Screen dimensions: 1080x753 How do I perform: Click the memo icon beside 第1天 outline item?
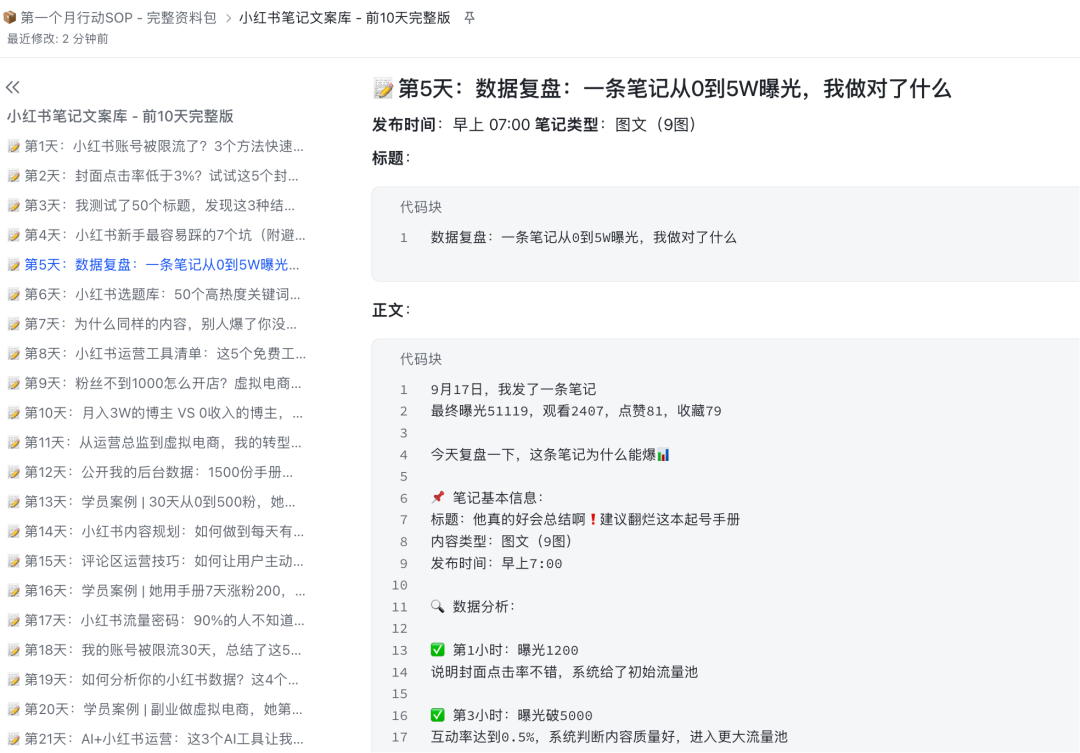(14, 146)
